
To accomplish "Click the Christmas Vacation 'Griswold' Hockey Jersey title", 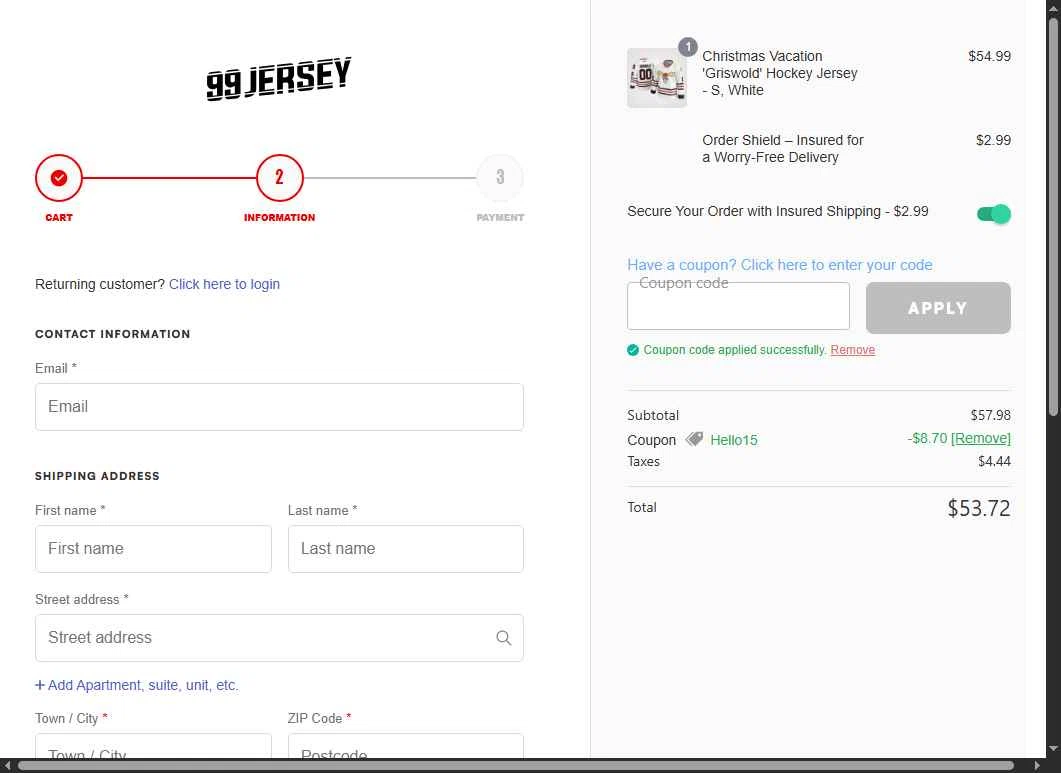I will 780,73.
